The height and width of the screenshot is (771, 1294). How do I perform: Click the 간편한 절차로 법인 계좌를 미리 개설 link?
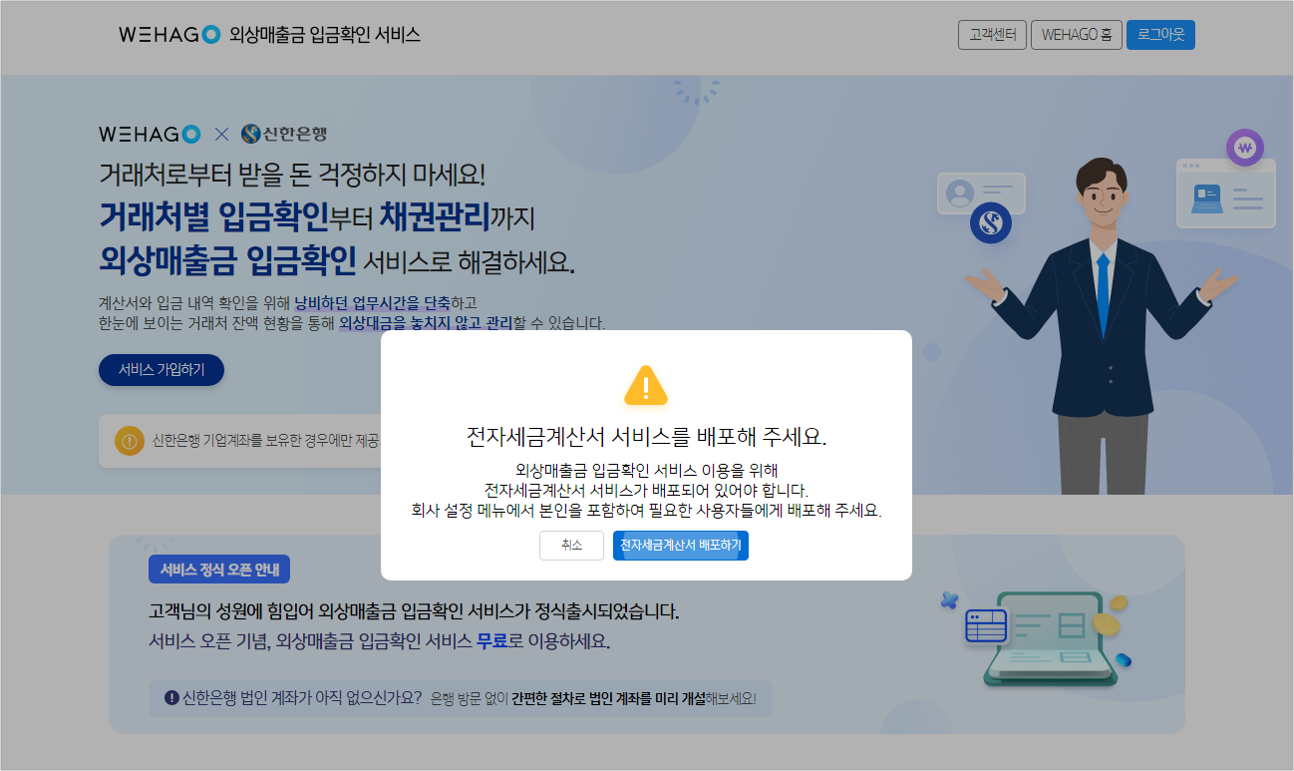click(609, 698)
